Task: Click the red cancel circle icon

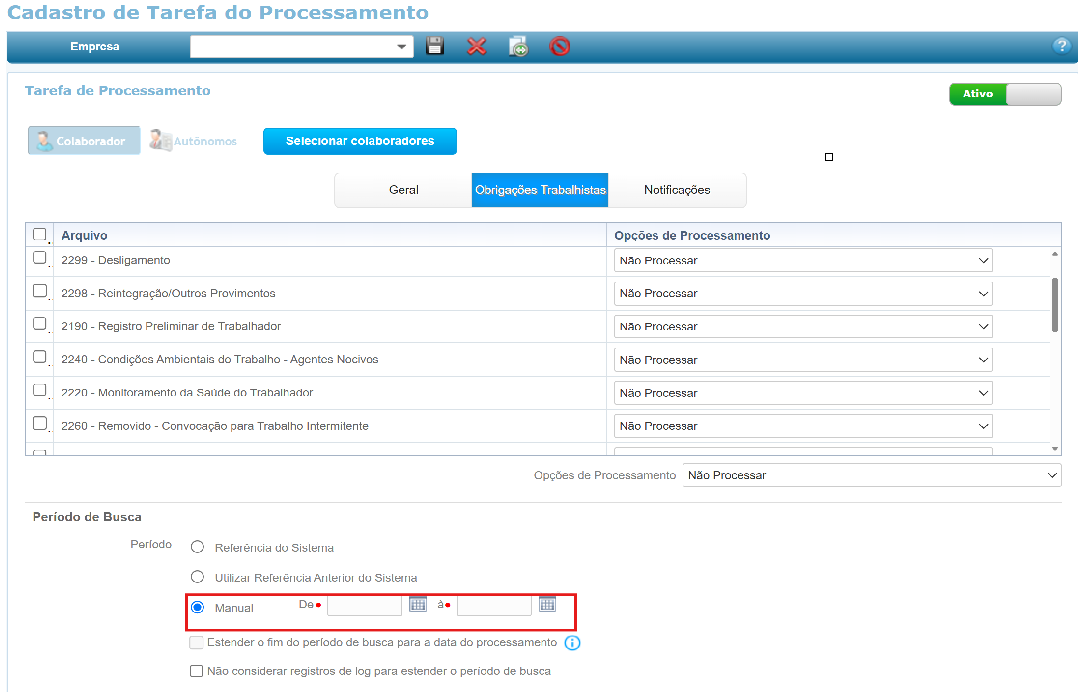Action: [x=560, y=46]
